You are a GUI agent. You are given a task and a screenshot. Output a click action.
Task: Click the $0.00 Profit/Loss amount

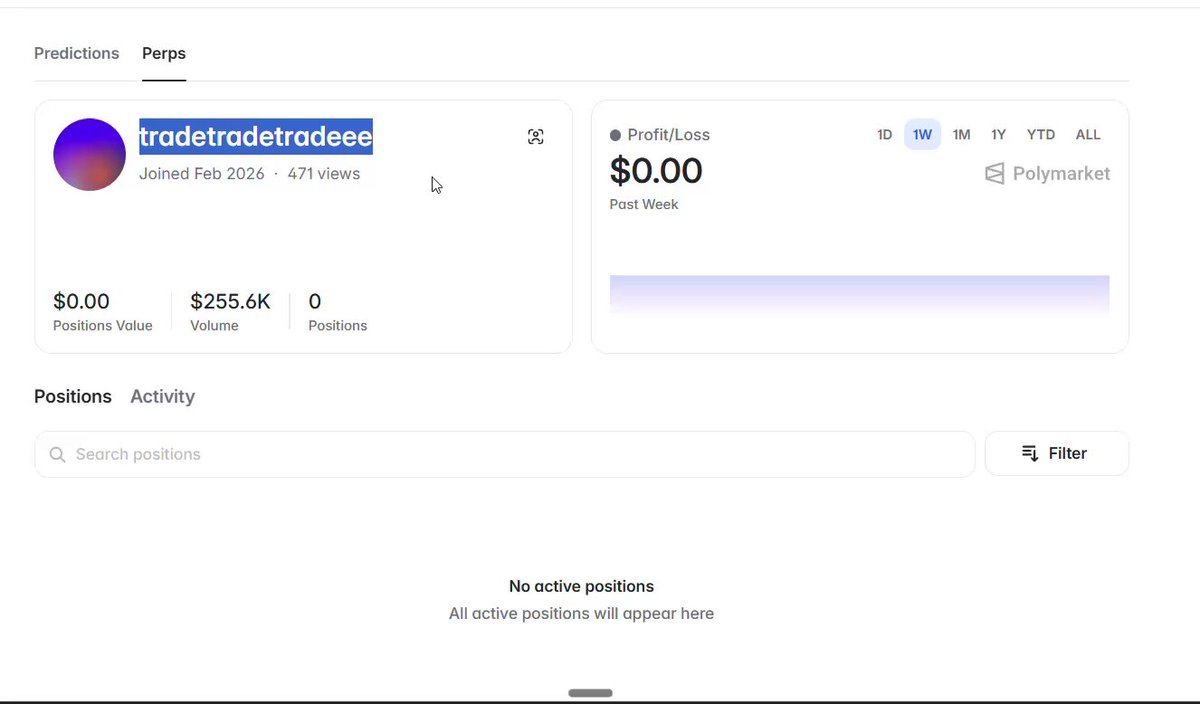656,171
